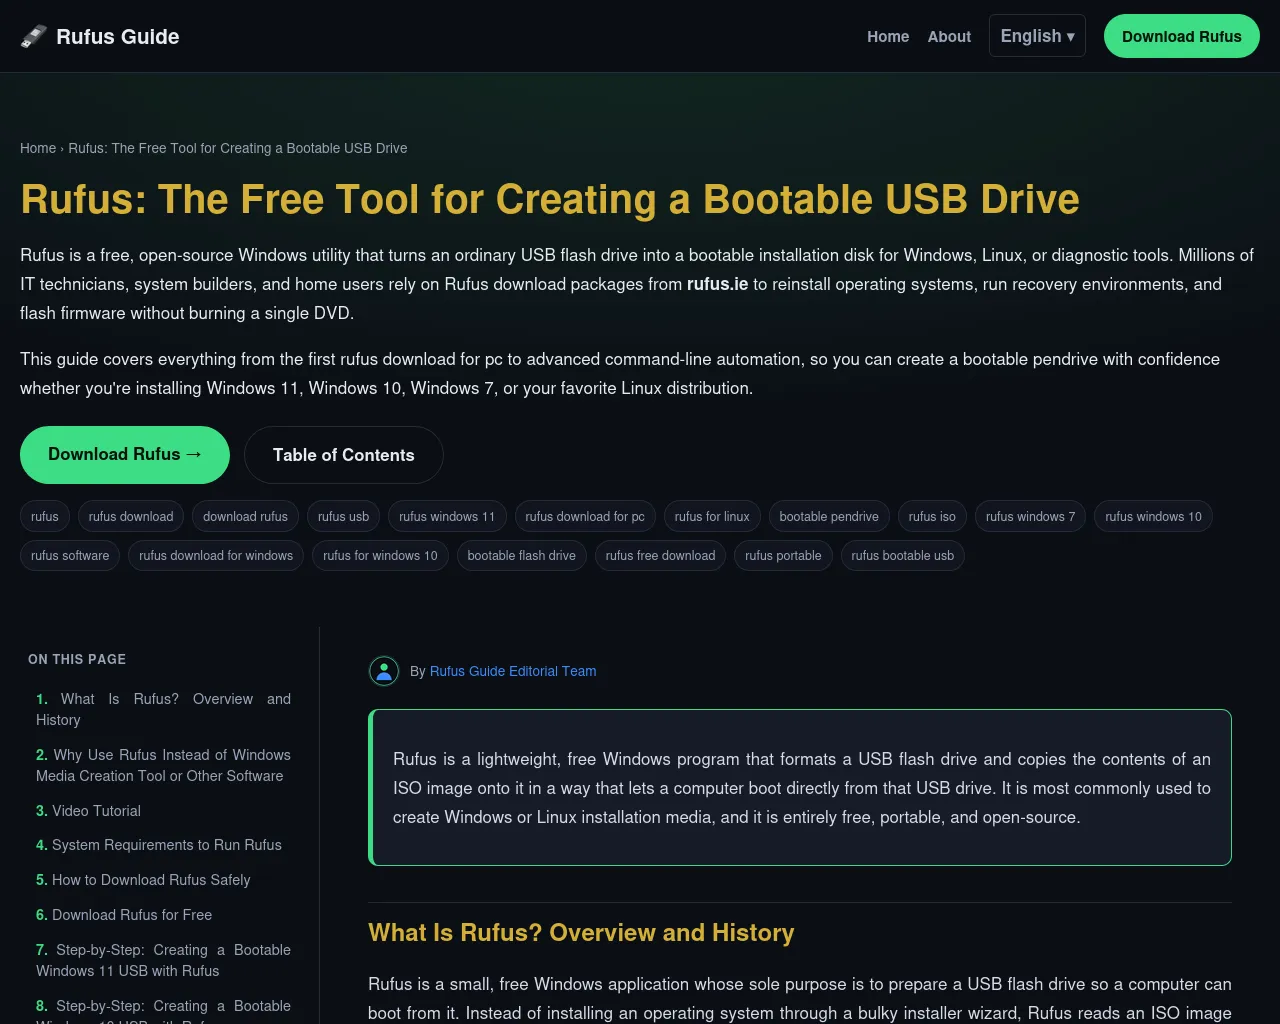Open the Table of Contents button
Viewport: 1280px width, 1024px height.
pyautogui.click(x=343, y=455)
